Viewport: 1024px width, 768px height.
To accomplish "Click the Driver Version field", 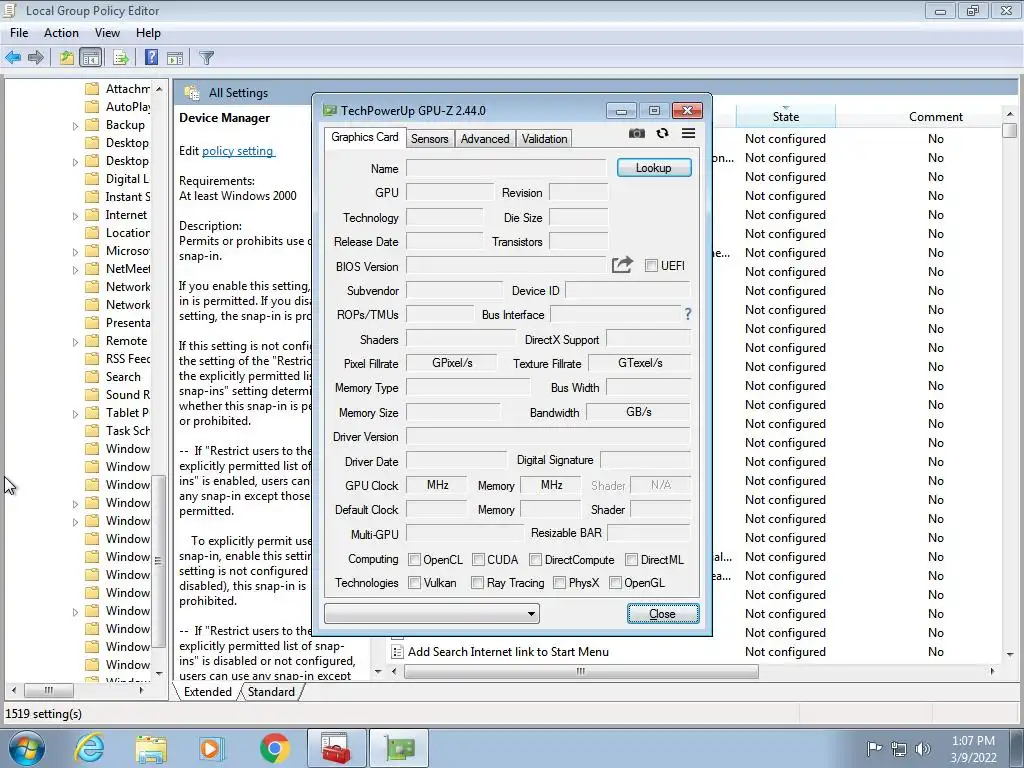I will [x=548, y=436].
